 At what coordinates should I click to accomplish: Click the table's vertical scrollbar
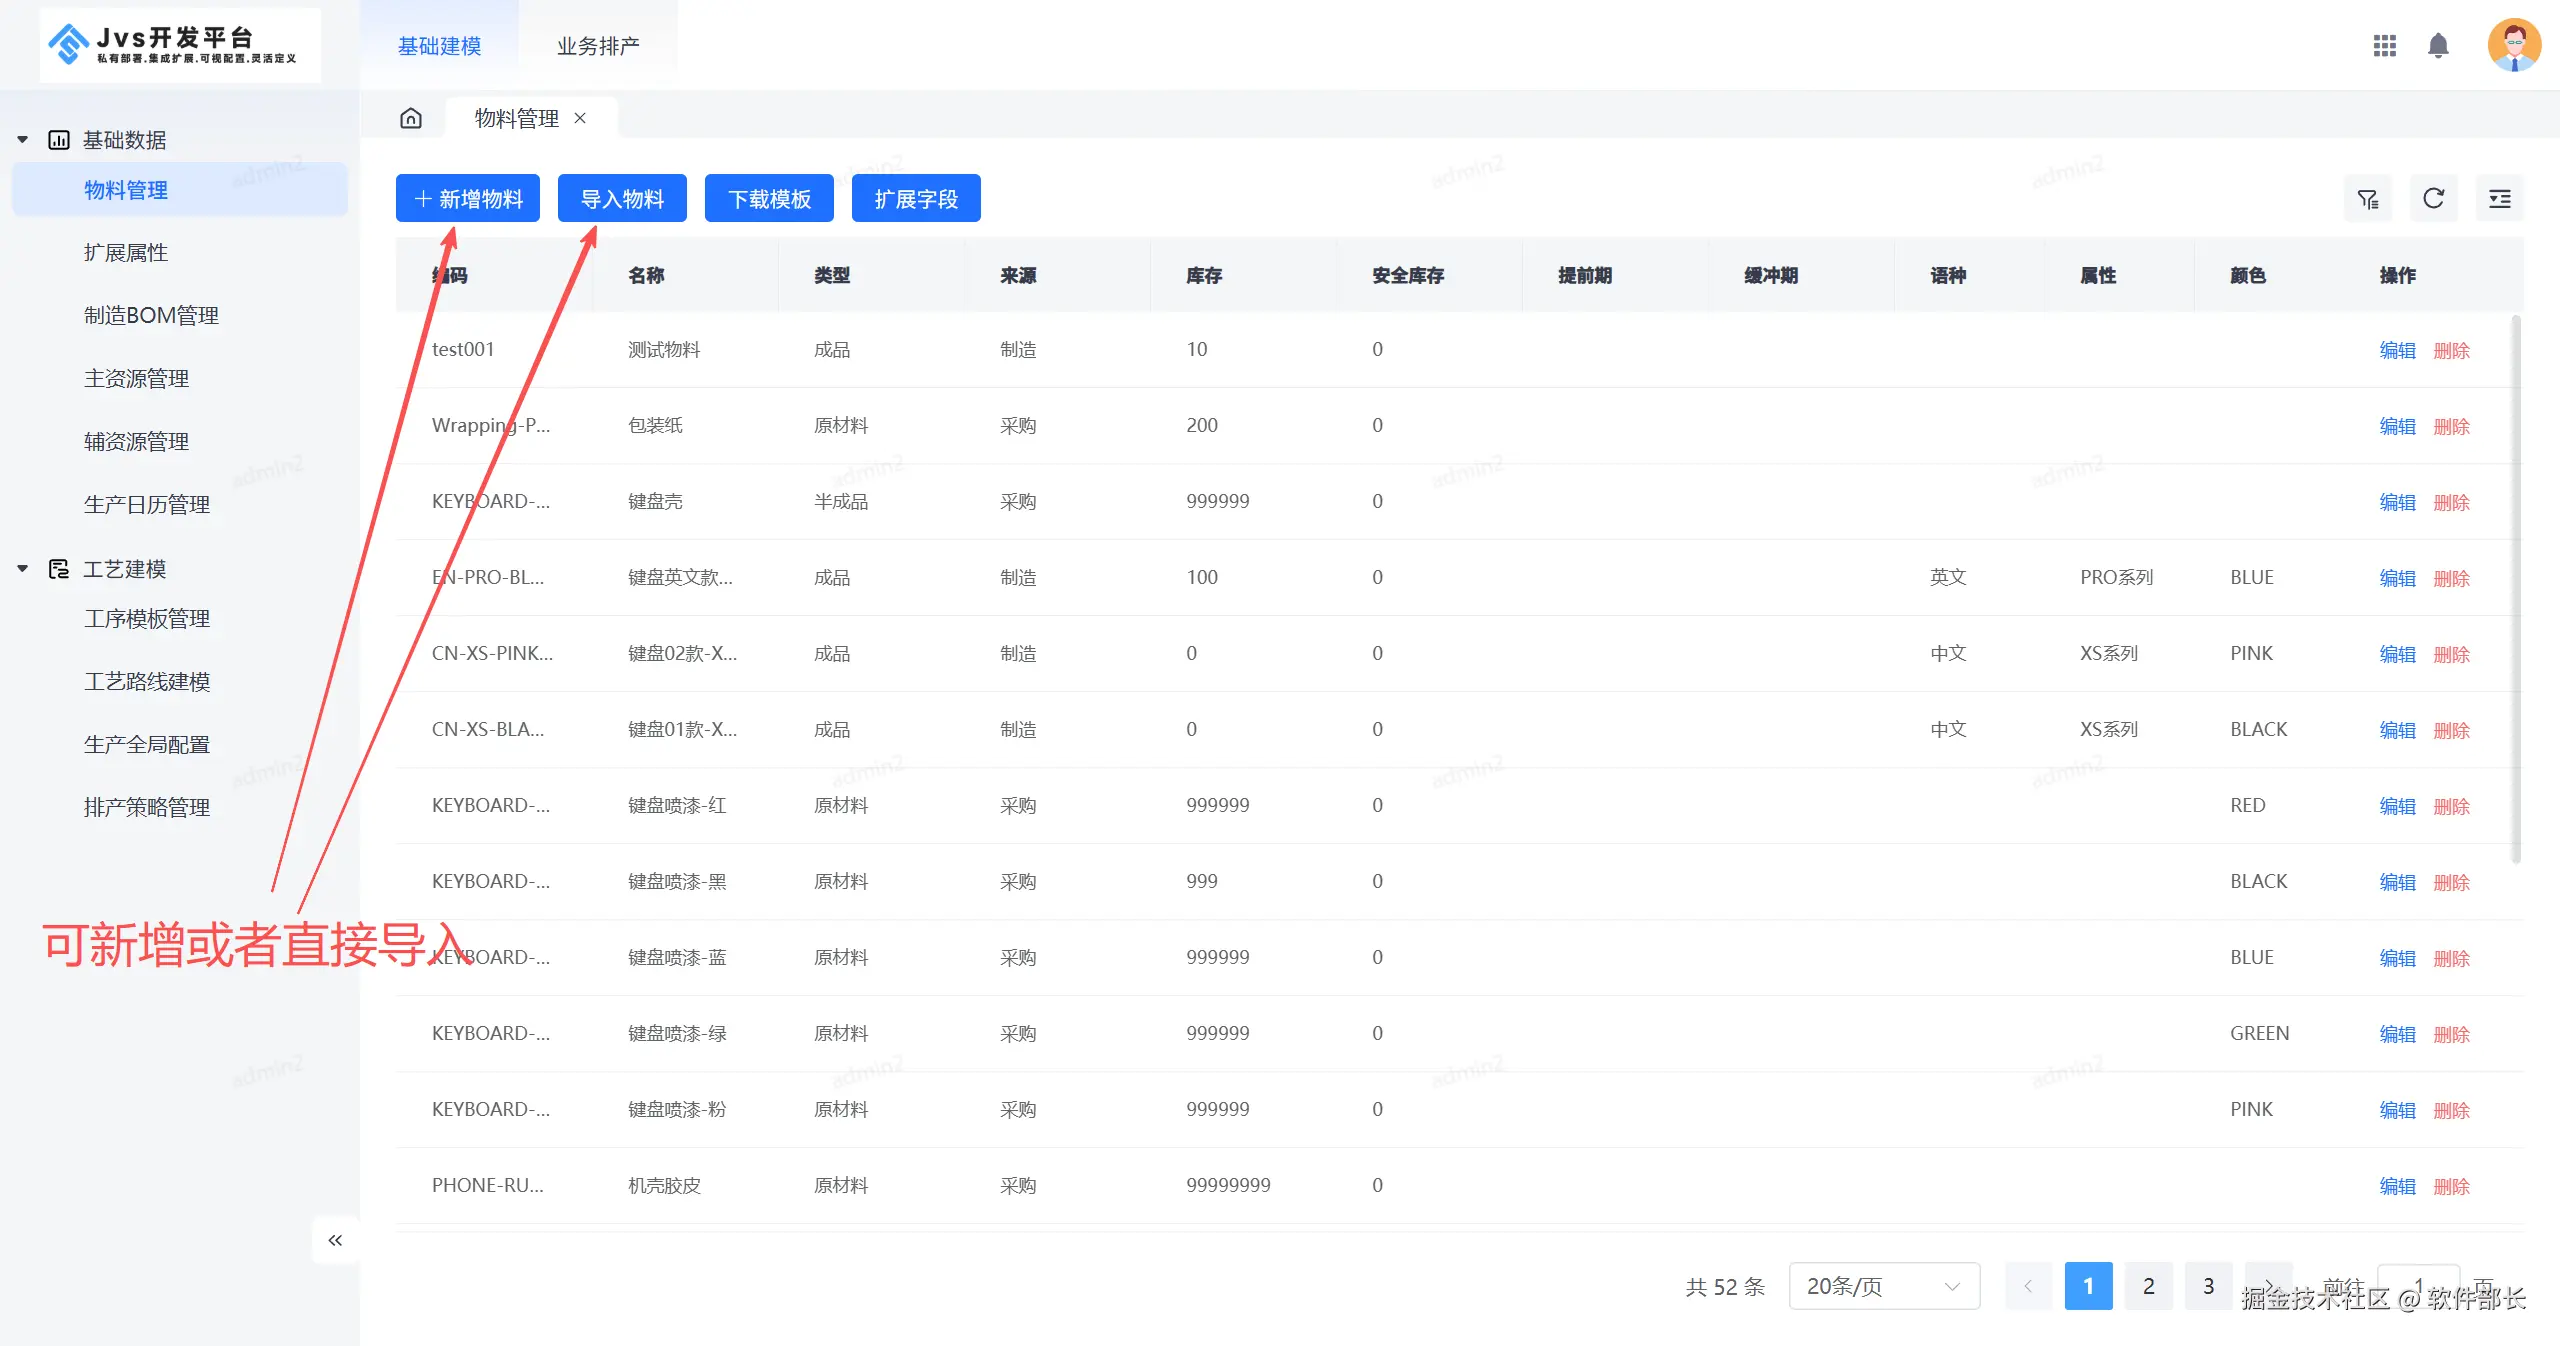click(2516, 590)
